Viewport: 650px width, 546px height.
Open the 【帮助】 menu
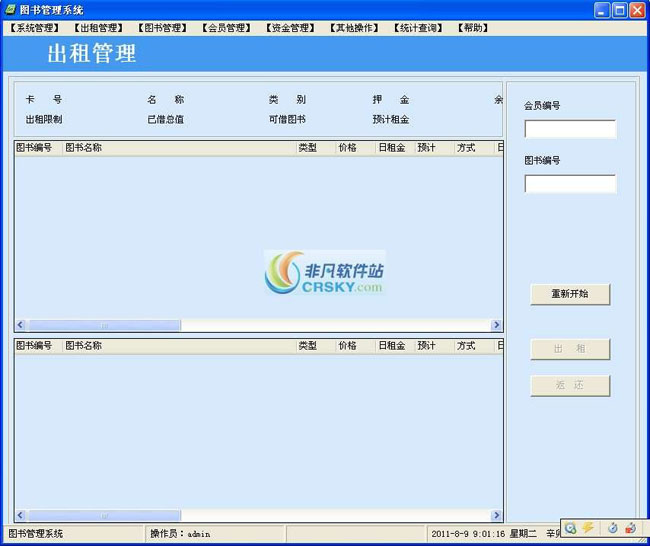[x=473, y=28]
